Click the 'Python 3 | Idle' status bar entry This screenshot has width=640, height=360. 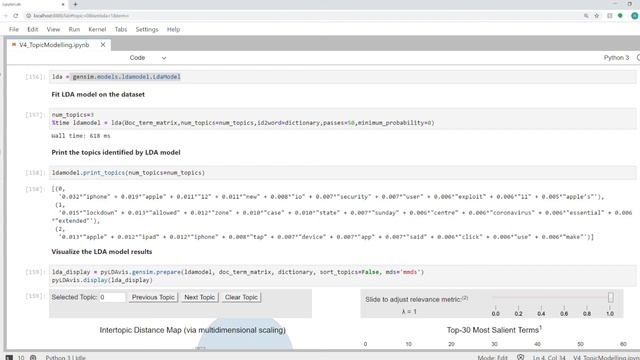point(65,357)
